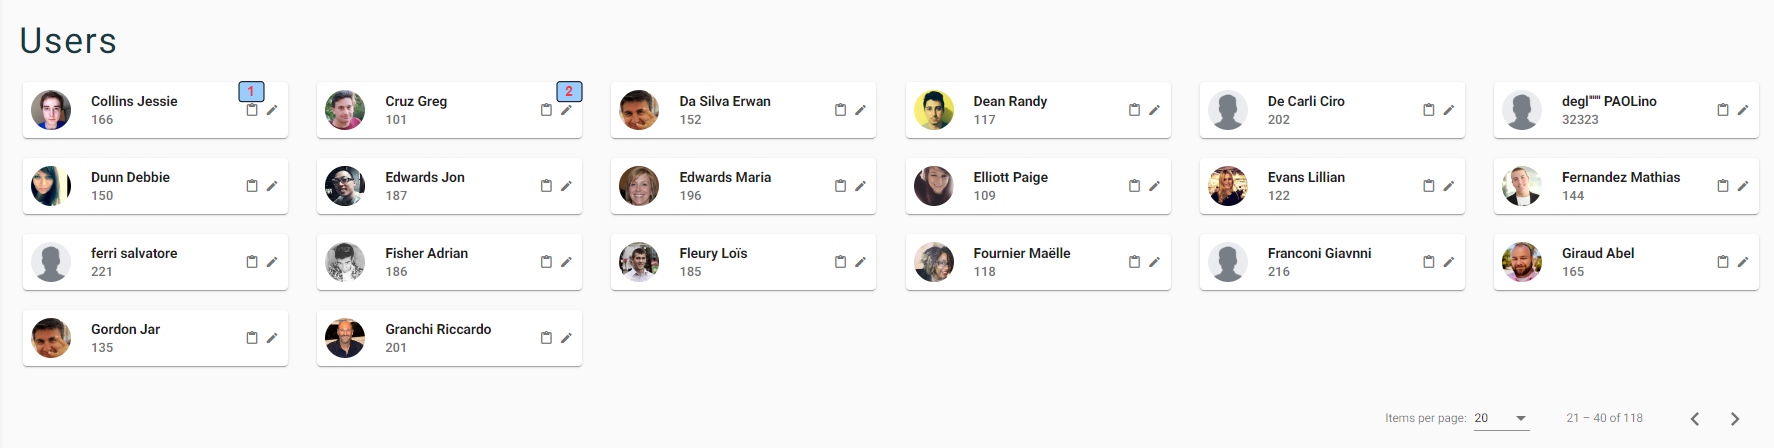
Task: Edit the Giraud Abel user entry
Action: pyautogui.click(x=1742, y=262)
